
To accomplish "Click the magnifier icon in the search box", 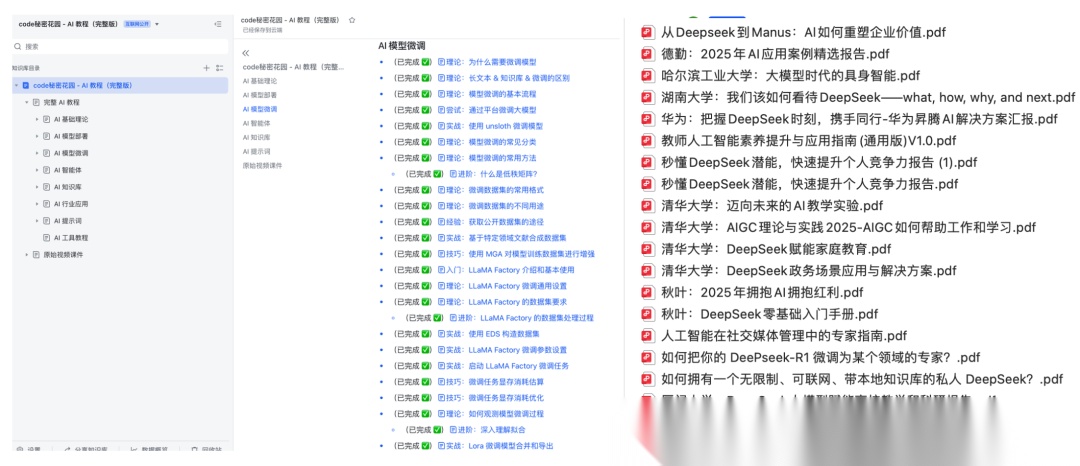I will 19,46.
